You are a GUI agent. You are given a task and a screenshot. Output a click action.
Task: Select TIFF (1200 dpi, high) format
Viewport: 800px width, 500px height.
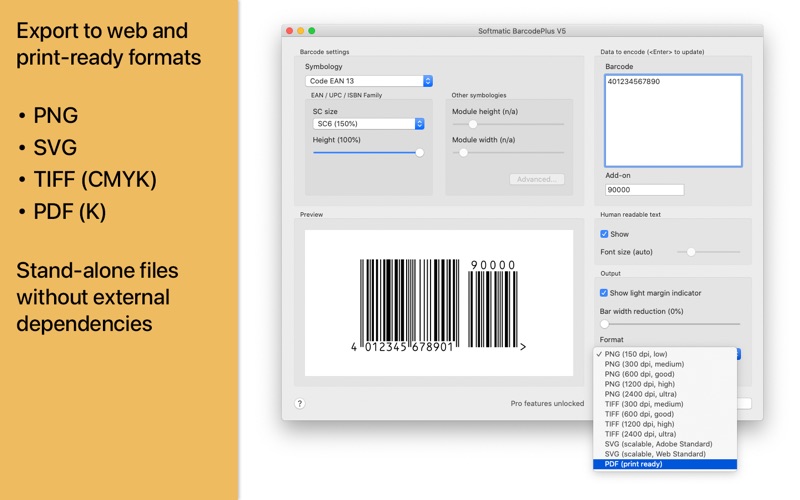point(665,424)
